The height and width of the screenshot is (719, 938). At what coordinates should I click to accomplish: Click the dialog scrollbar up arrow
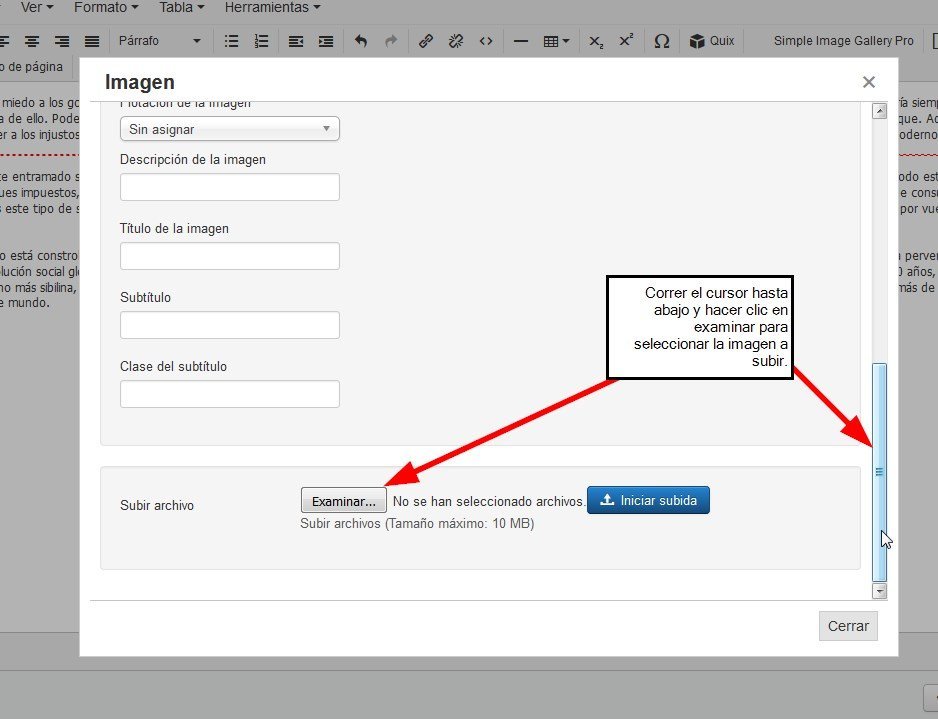[879, 111]
